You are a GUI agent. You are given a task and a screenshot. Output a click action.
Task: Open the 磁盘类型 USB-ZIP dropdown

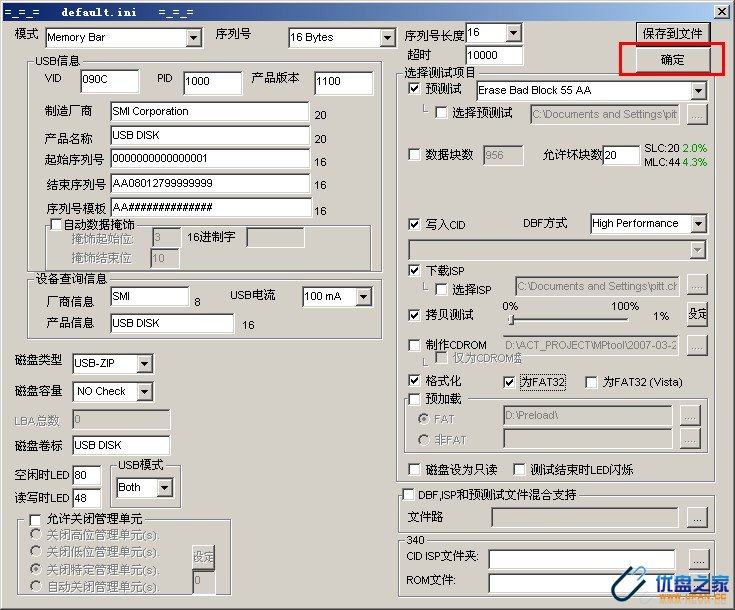pyautogui.click(x=144, y=363)
